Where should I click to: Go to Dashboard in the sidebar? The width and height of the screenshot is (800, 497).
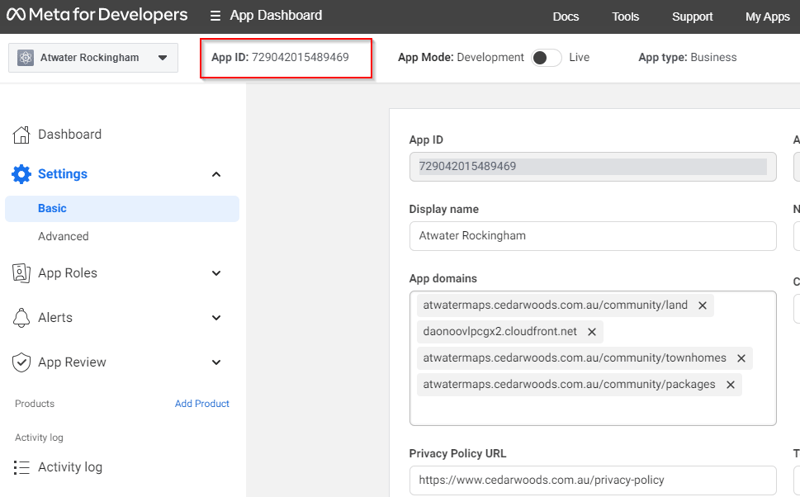point(70,134)
